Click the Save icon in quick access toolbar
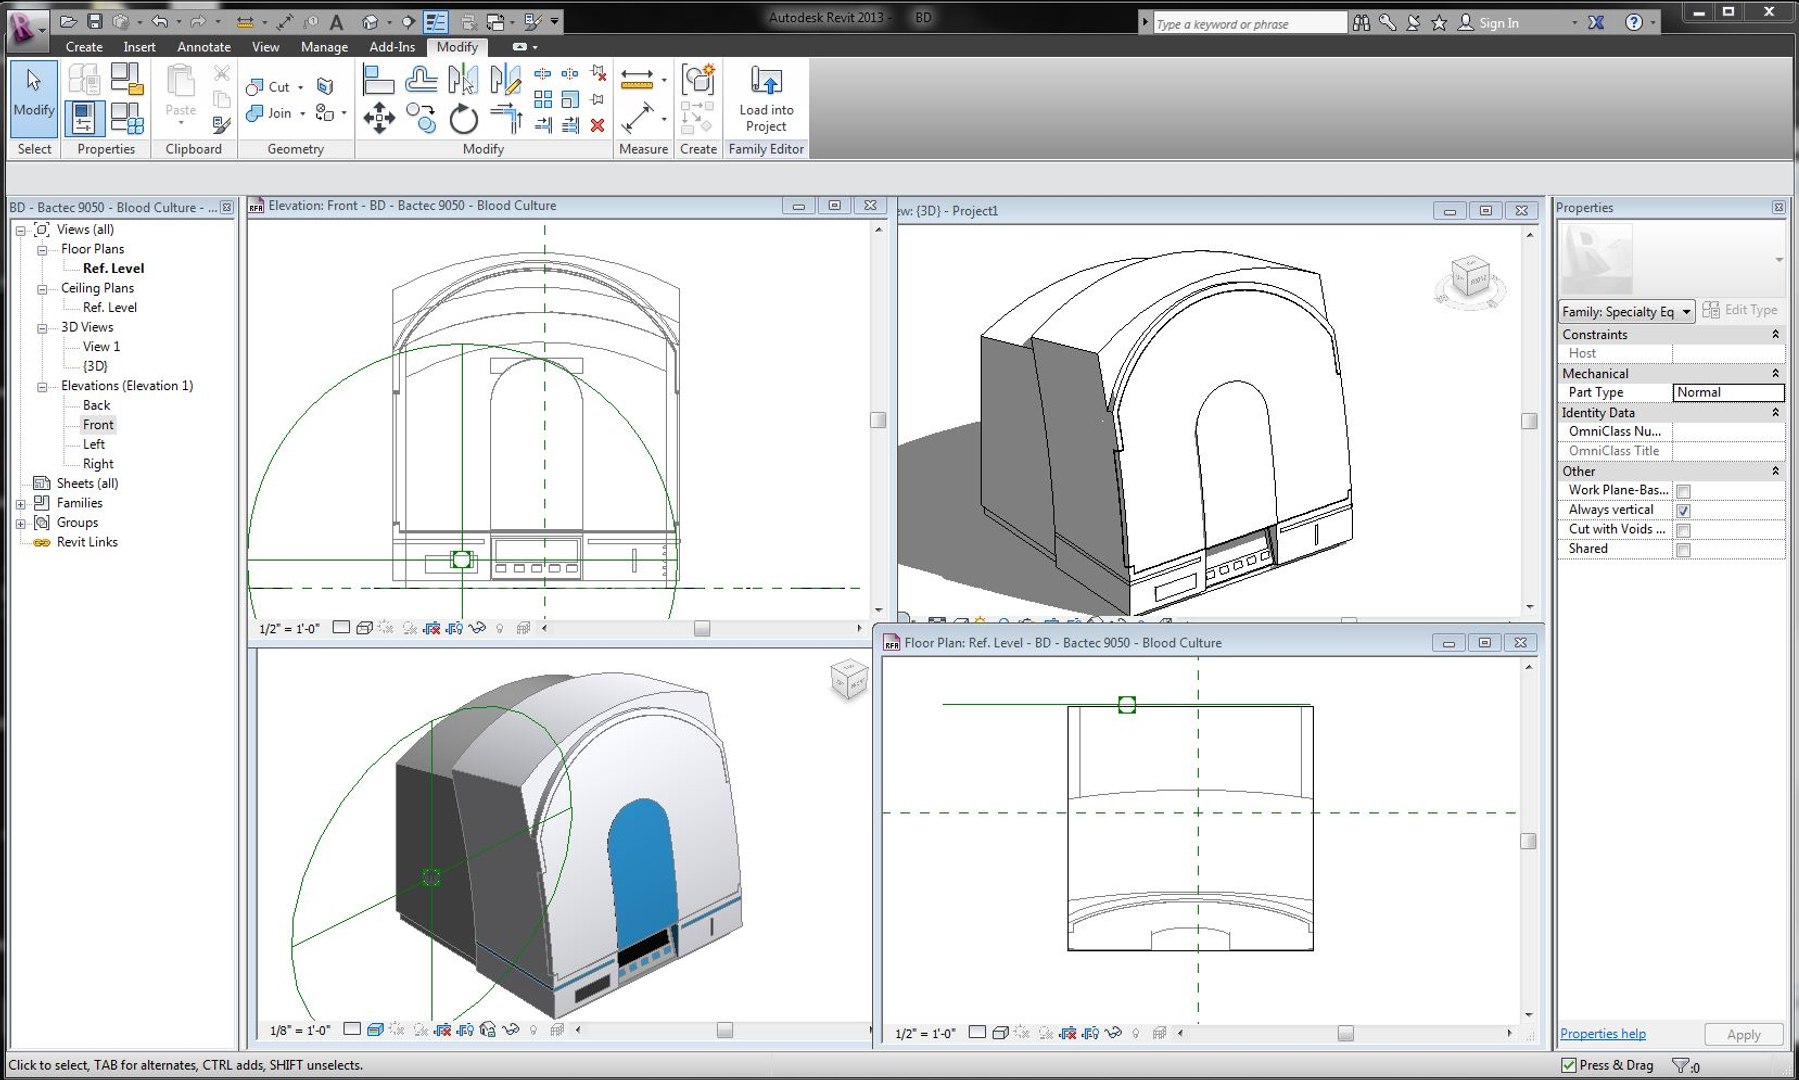 94,21
